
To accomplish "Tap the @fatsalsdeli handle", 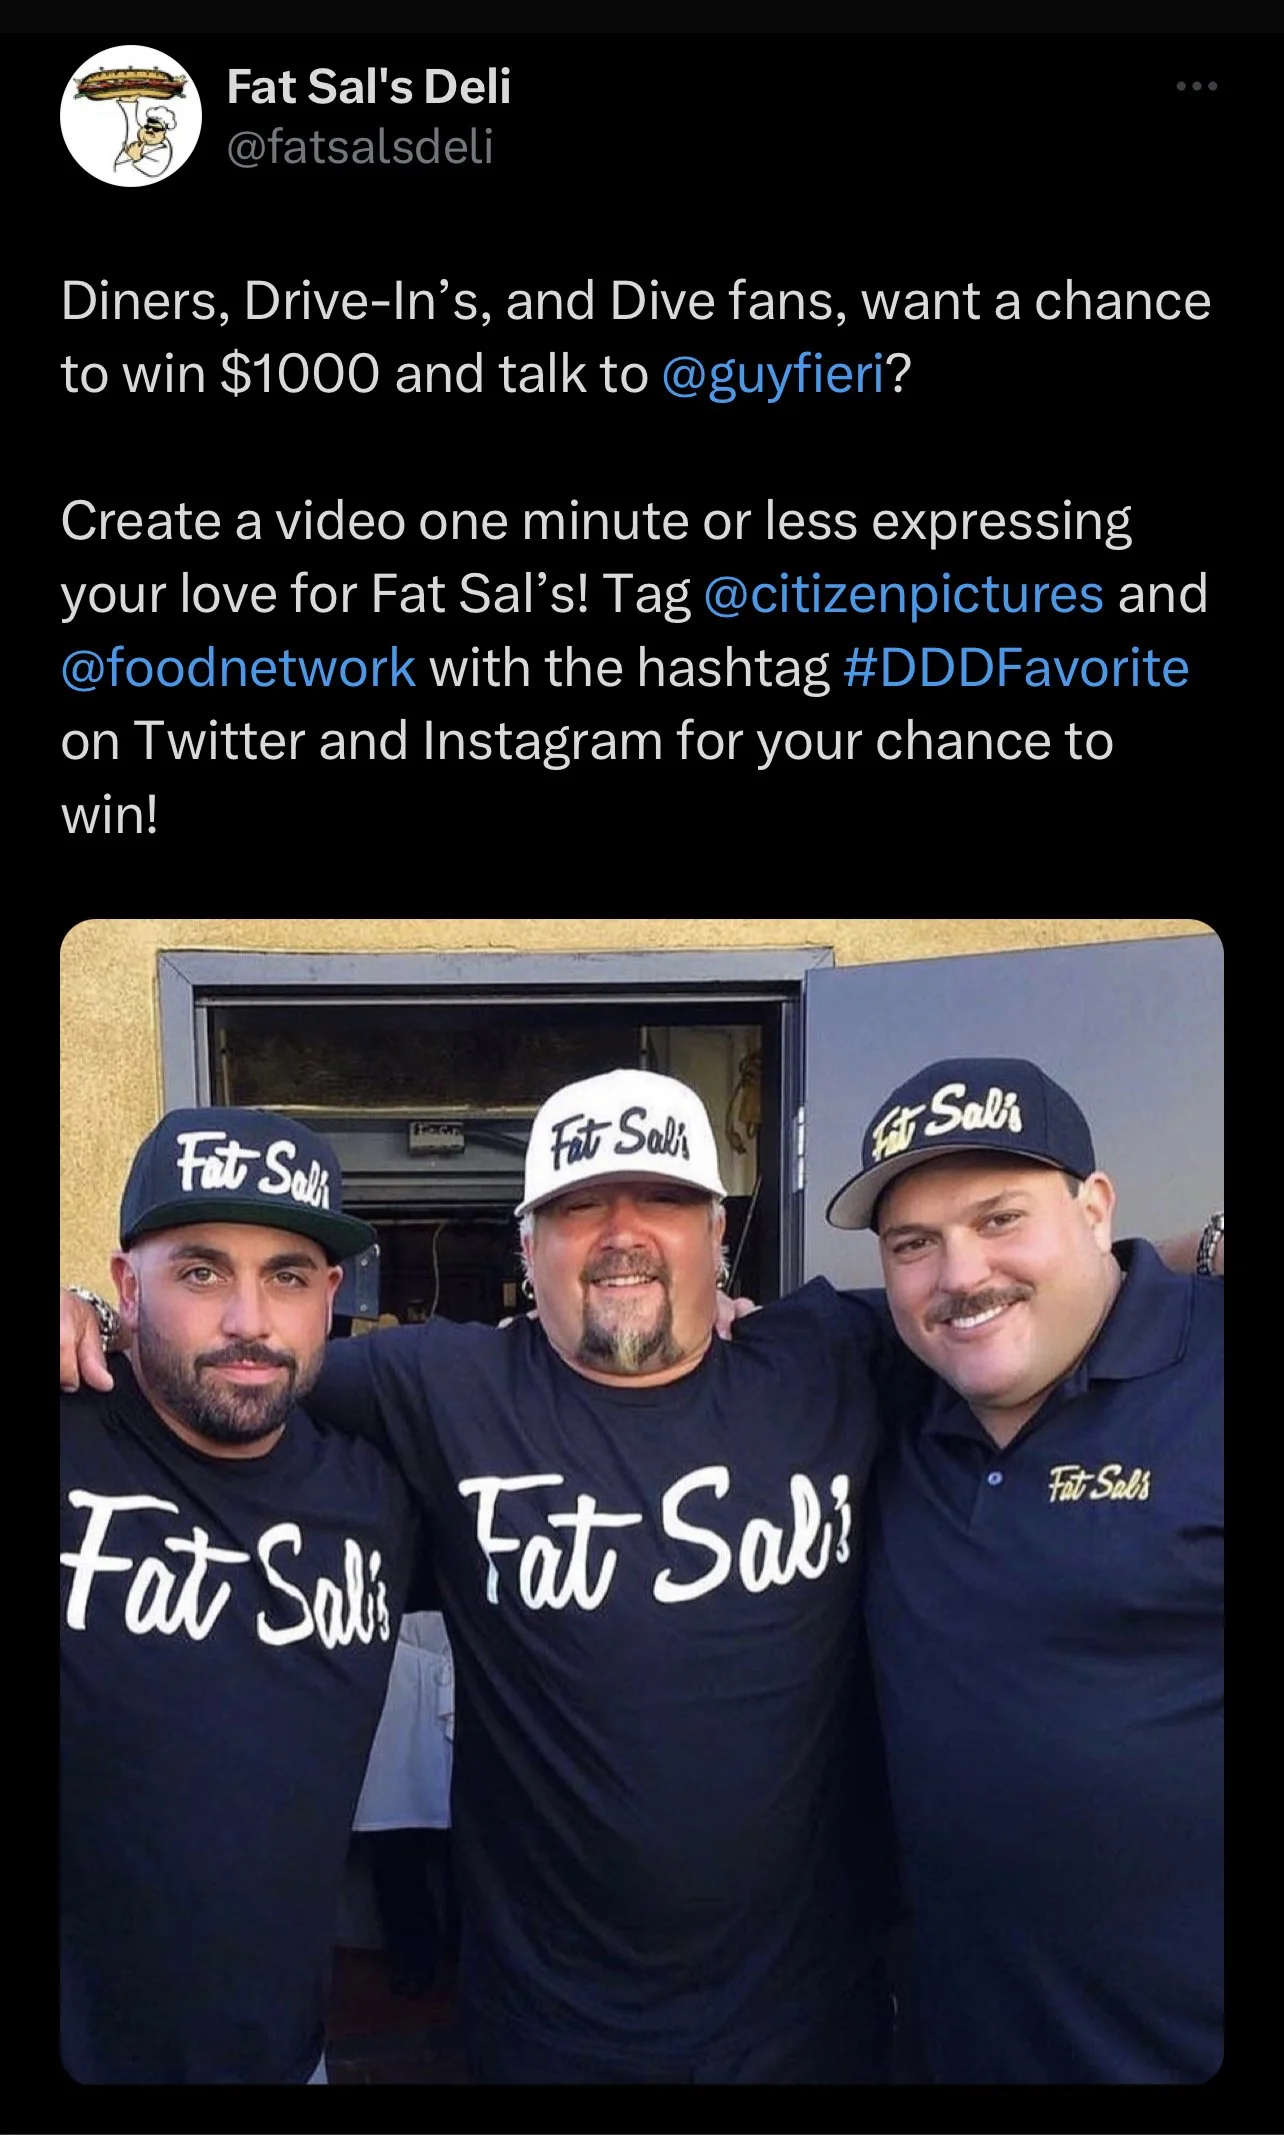I will point(360,147).
